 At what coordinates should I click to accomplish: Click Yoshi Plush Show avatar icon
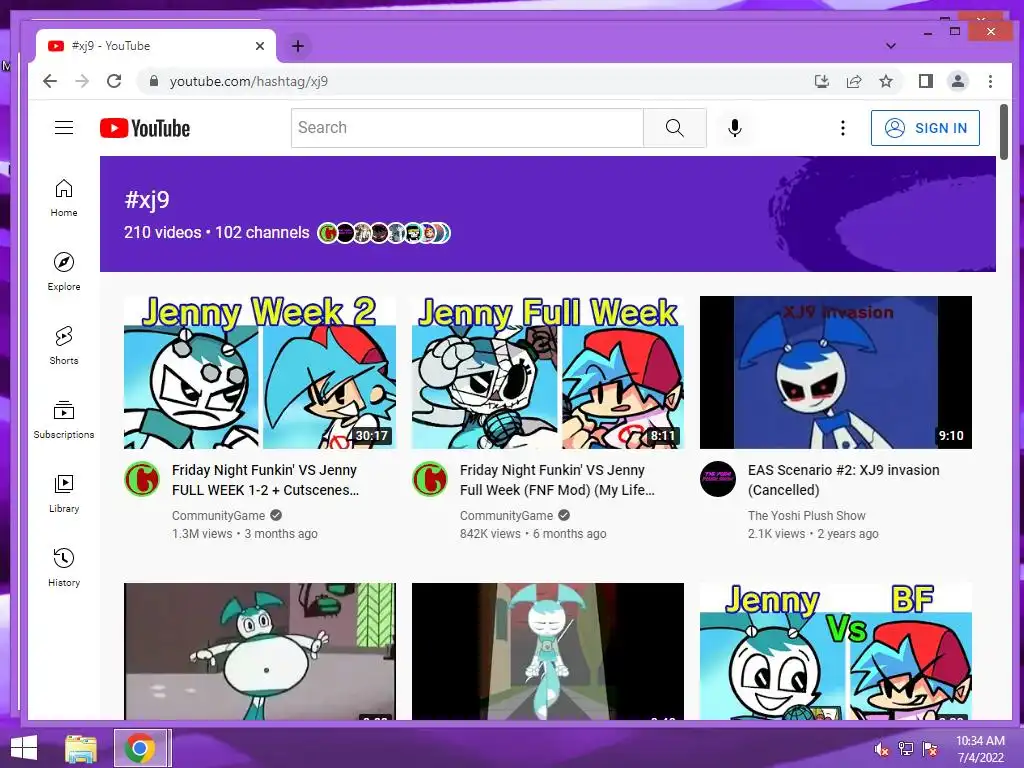[718, 479]
